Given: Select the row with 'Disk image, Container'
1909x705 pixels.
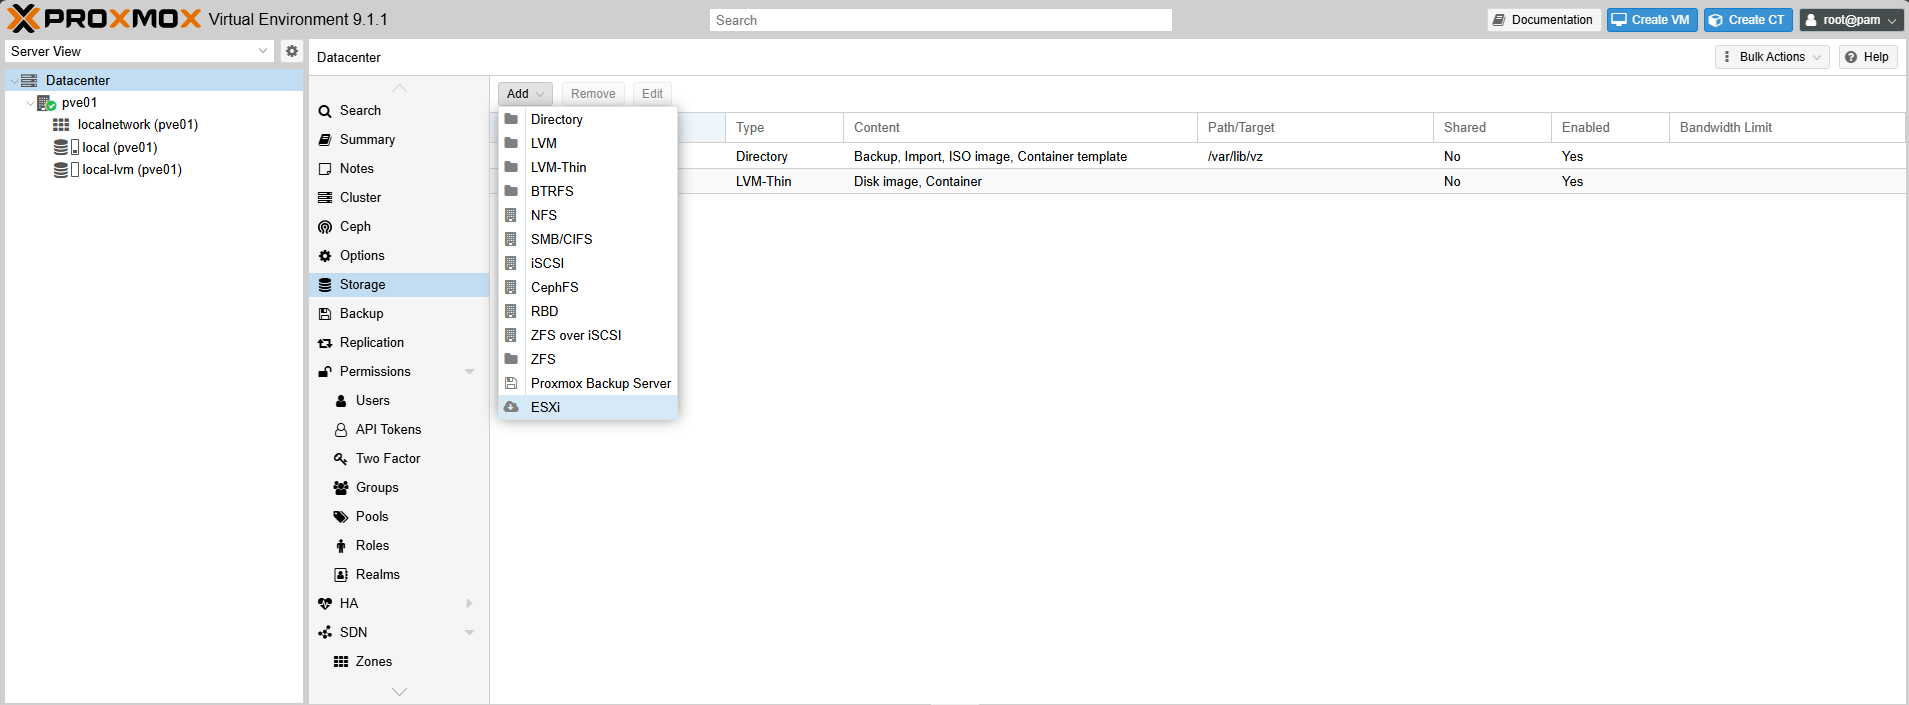Looking at the screenshot, I should [1200, 182].
